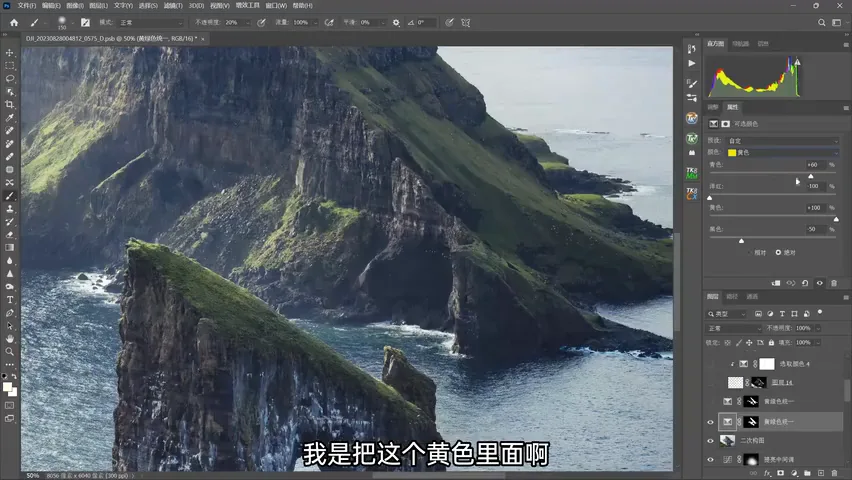
Task: Hide the 提亮中间调 layer
Action: [710, 460]
